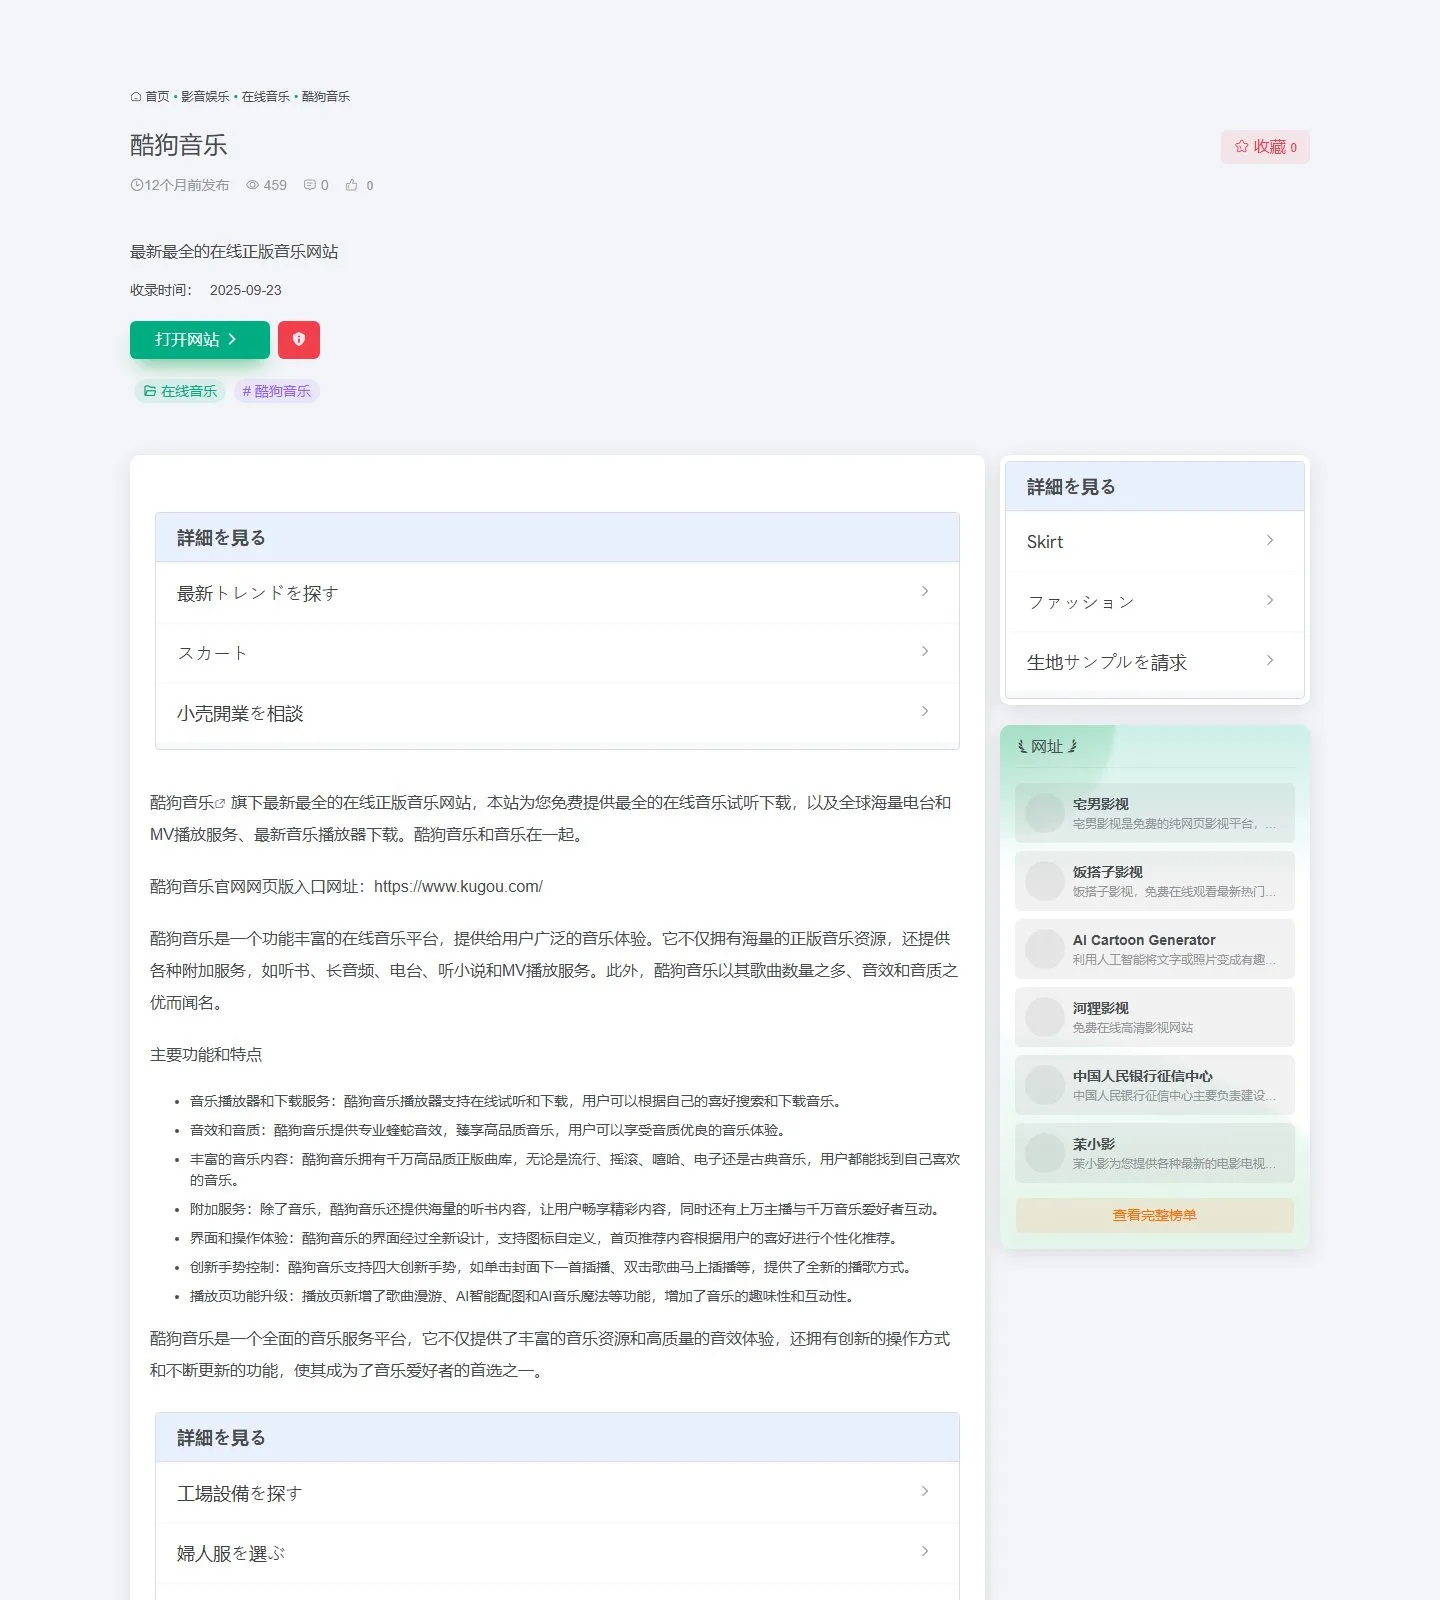Viewport: 1440px width, 1600px height.
Task: Open ファッション sidebar row
Action: click(1155, 601)
